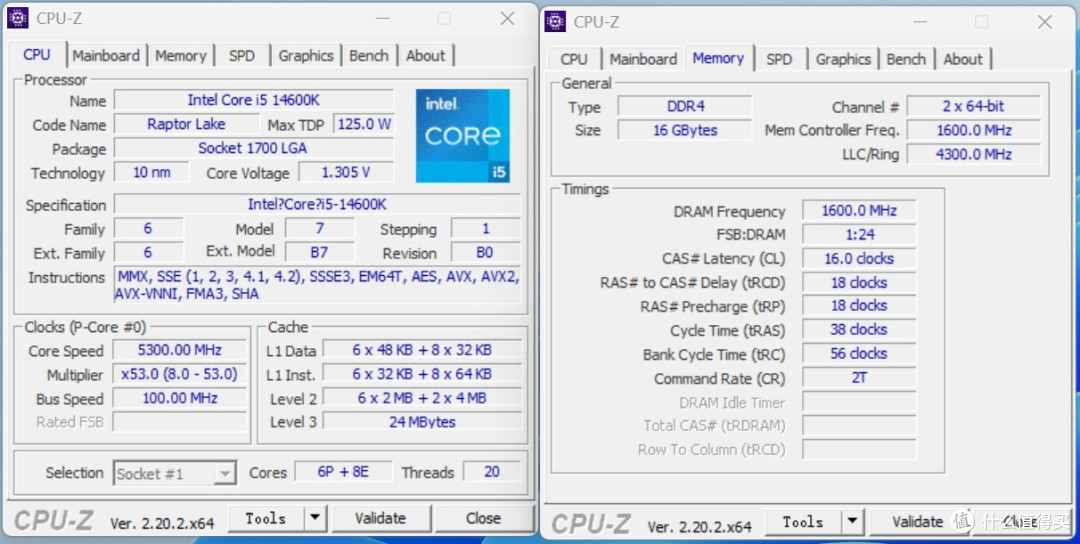Open the About tab in the right window
The image size is (1080, 544).
tap(962, 59)
